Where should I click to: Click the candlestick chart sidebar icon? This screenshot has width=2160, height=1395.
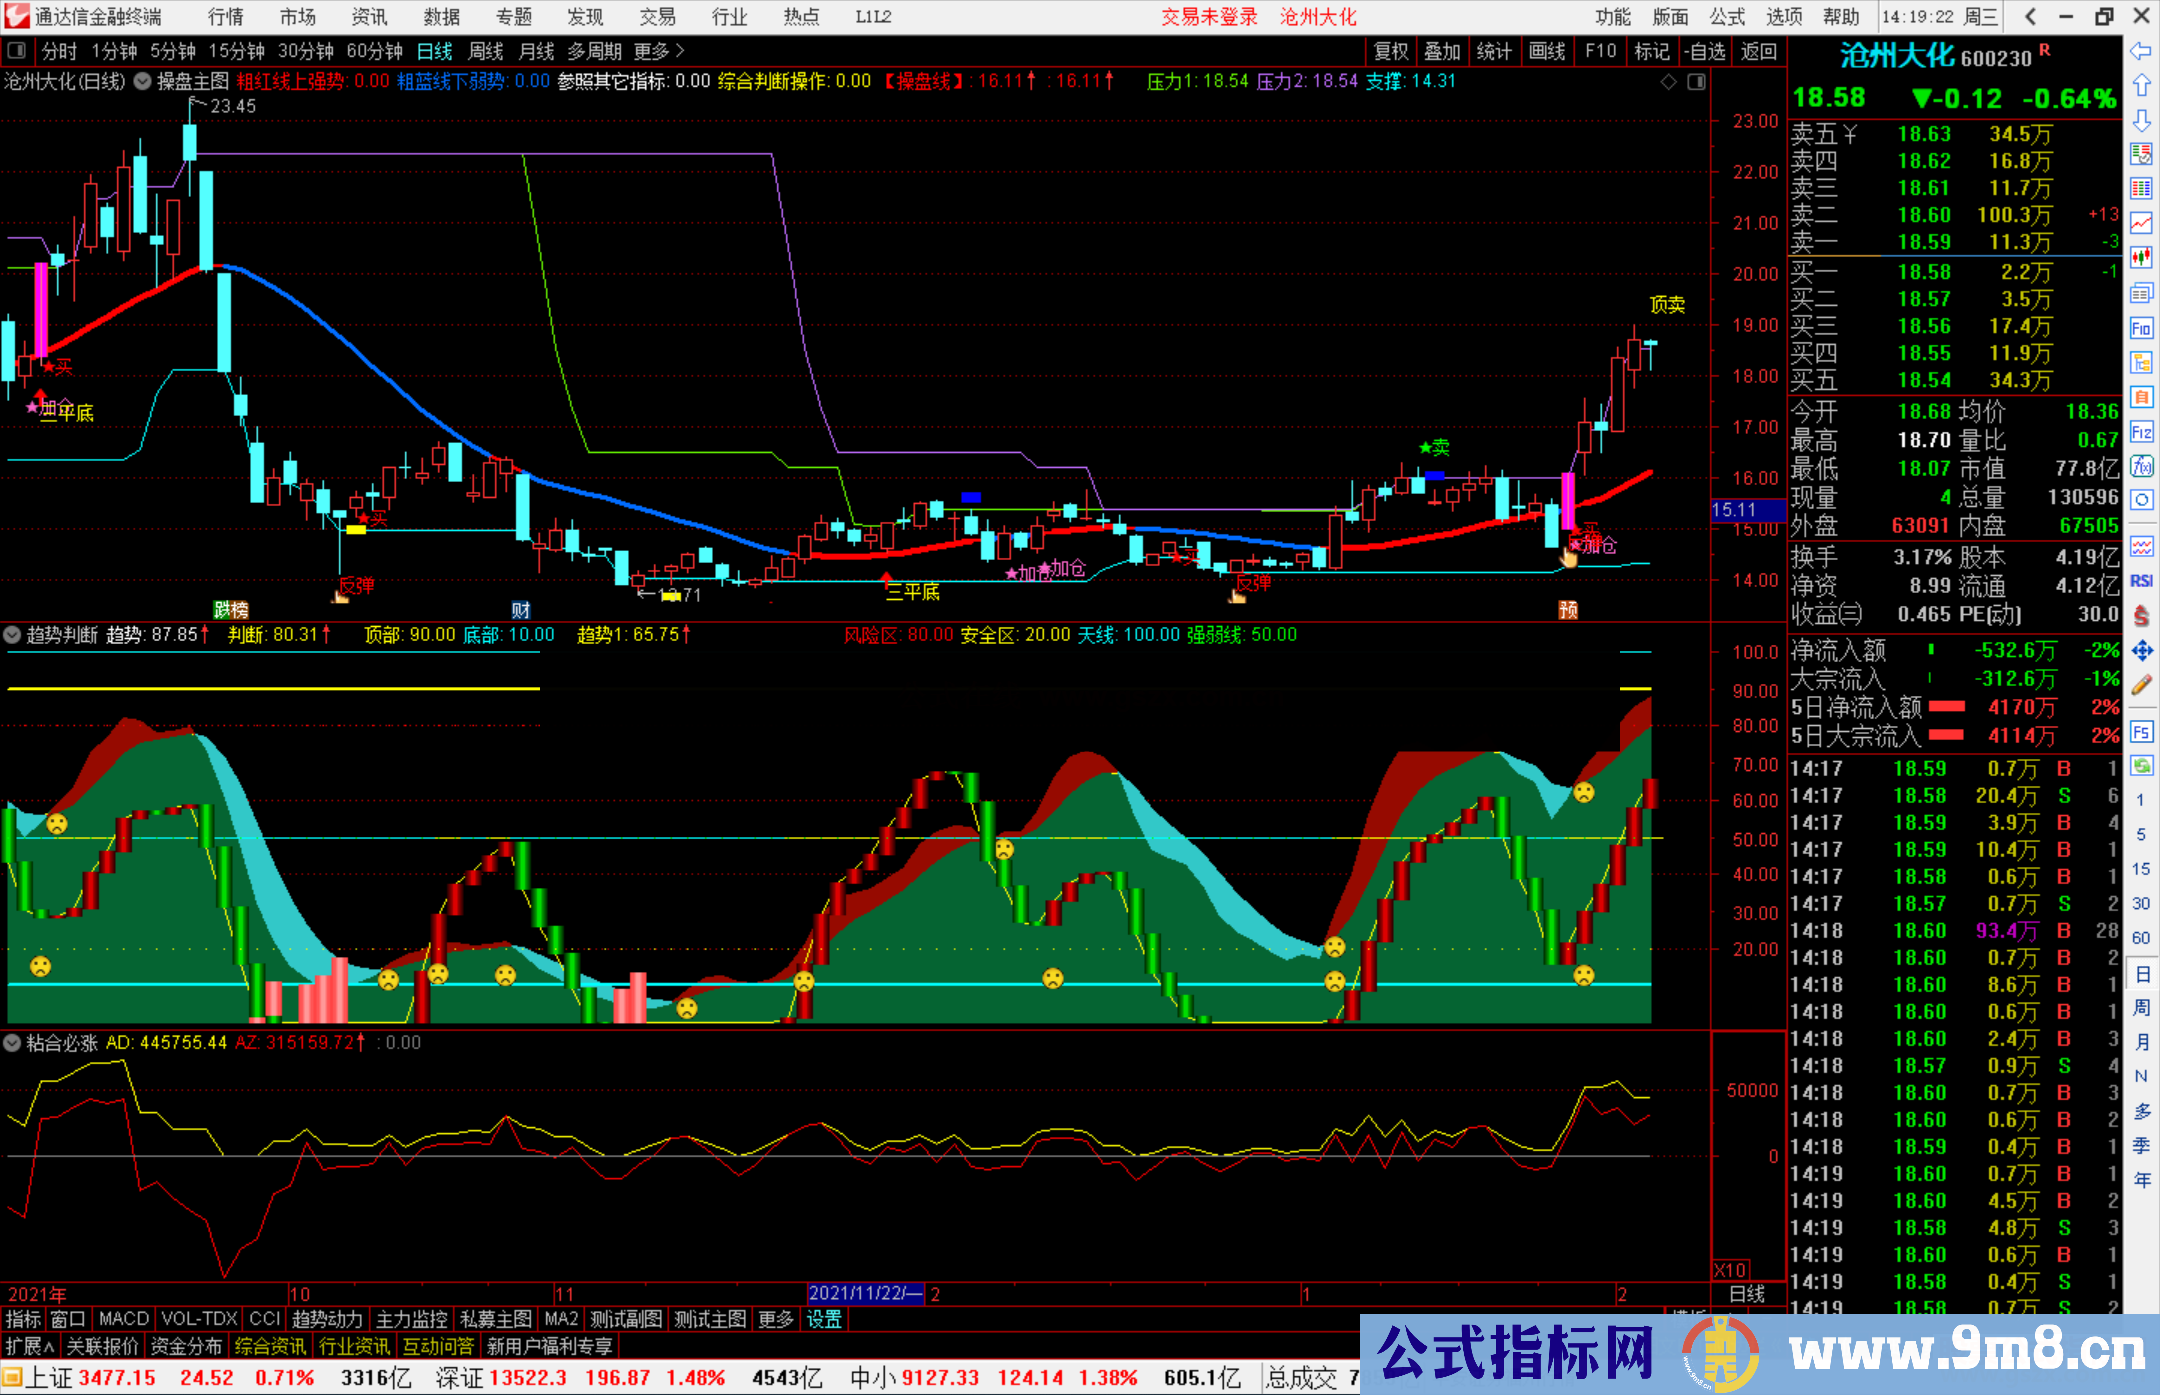tap(2141, 258)
